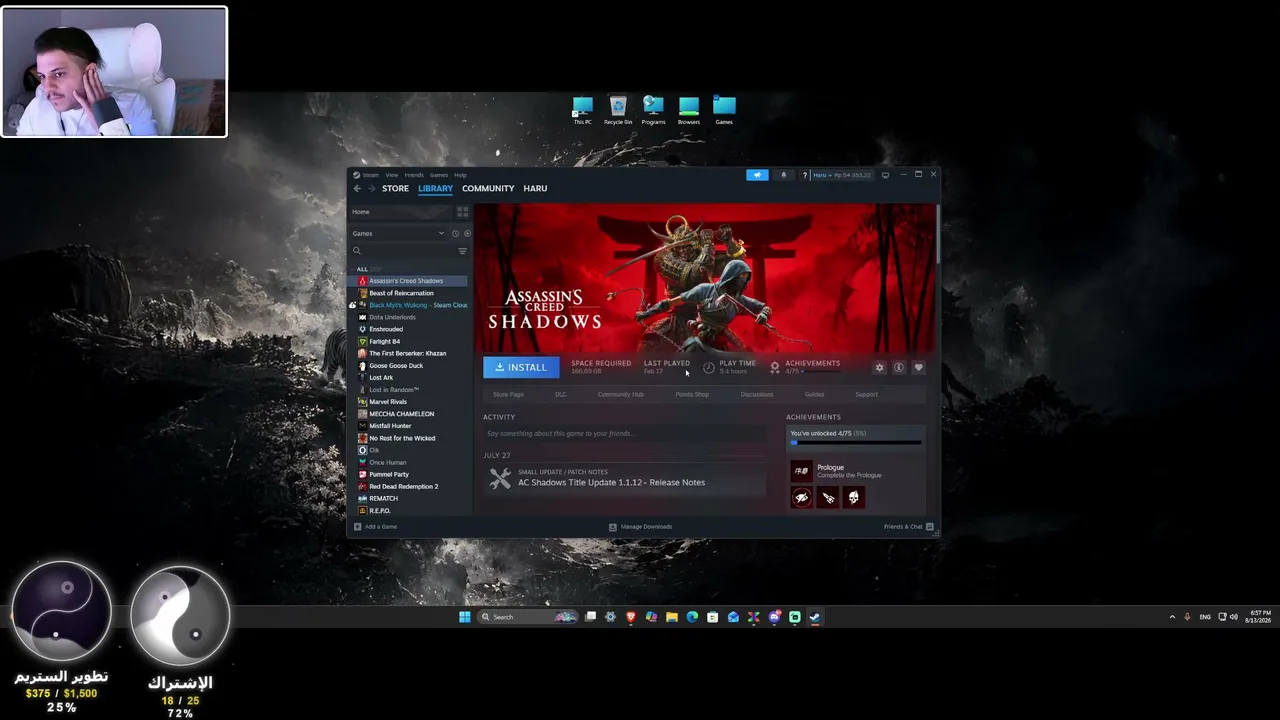Image resolution: width=1280 pixels, height=720 pixels.
Task: Open the Browsers desktop folder
Action: [688, 110]
